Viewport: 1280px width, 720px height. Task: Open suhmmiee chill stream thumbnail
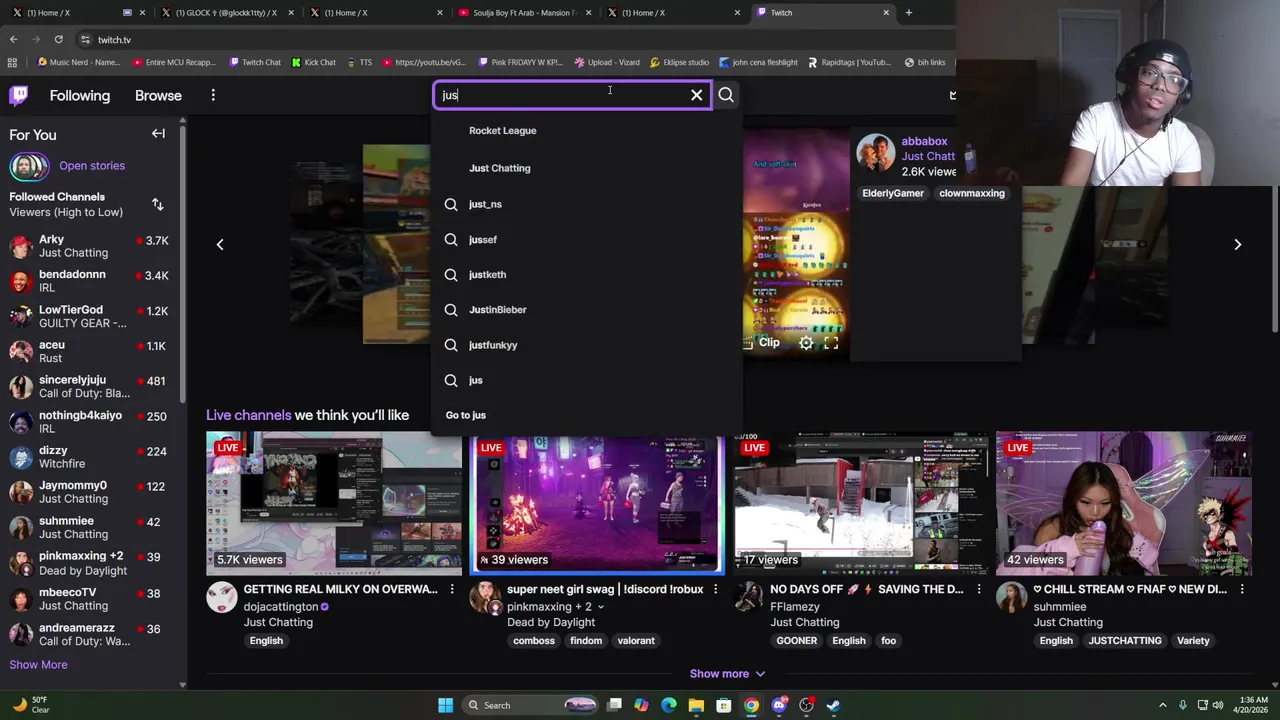[x=1124, y=503]
